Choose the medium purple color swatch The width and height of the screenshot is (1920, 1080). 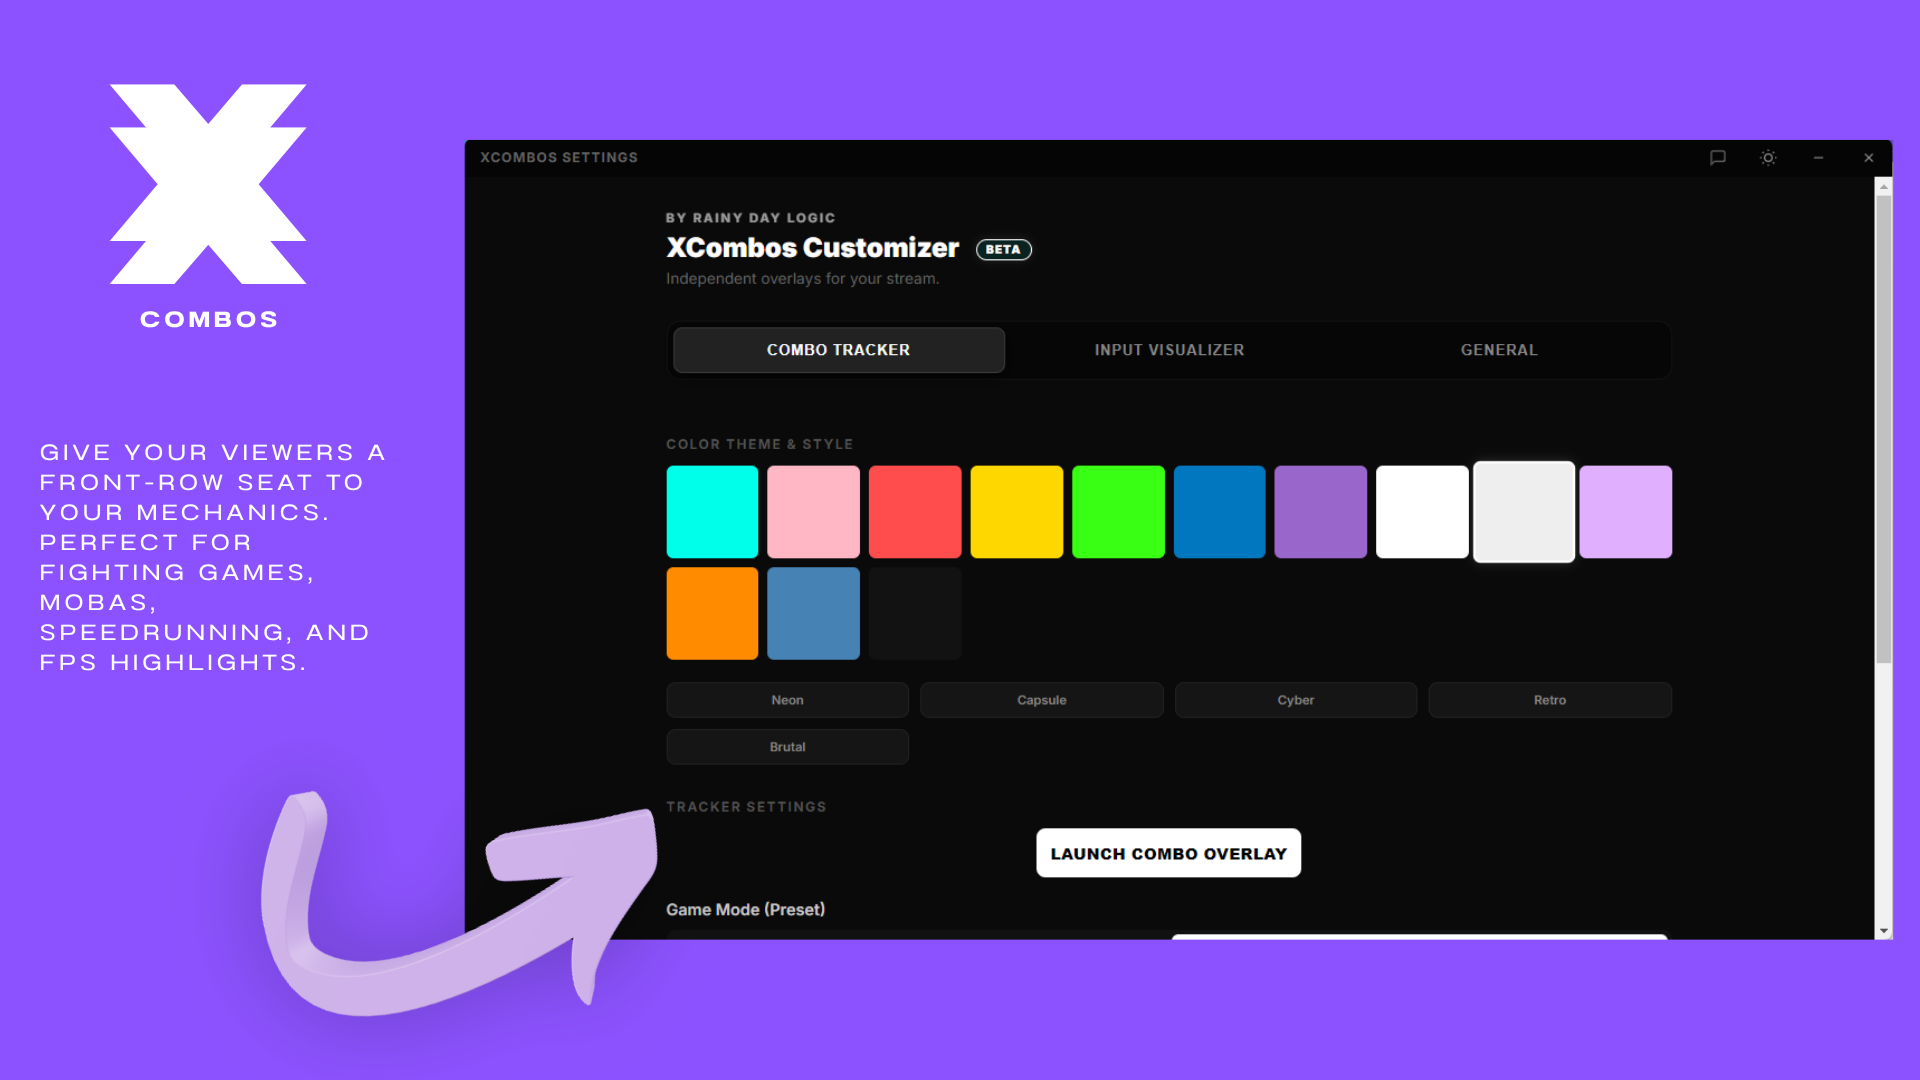tap(1321, 512)
